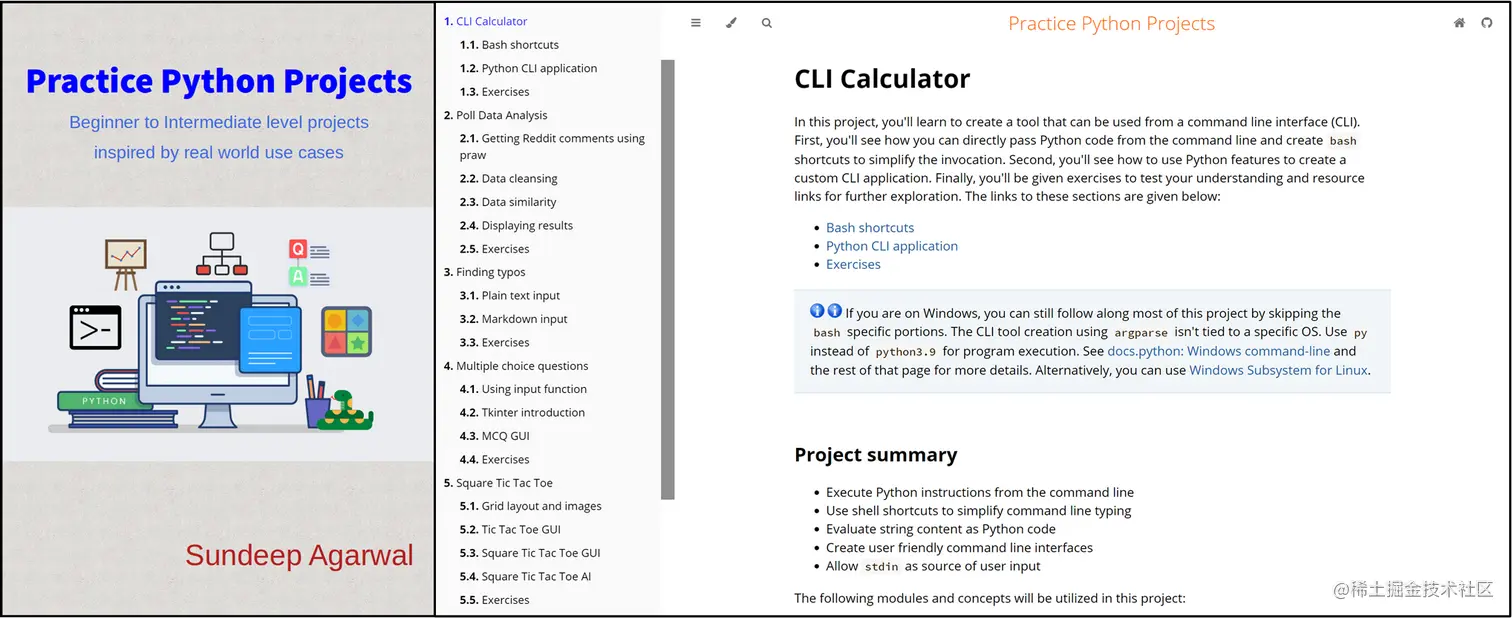
Task: Follow the Python CLI application content link
Action: click(892, 246)
